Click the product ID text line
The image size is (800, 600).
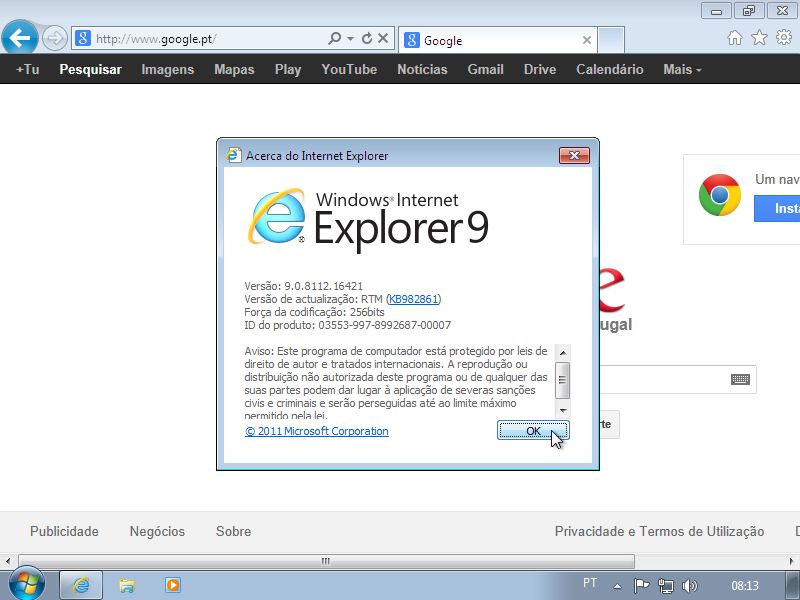point(347,325)
